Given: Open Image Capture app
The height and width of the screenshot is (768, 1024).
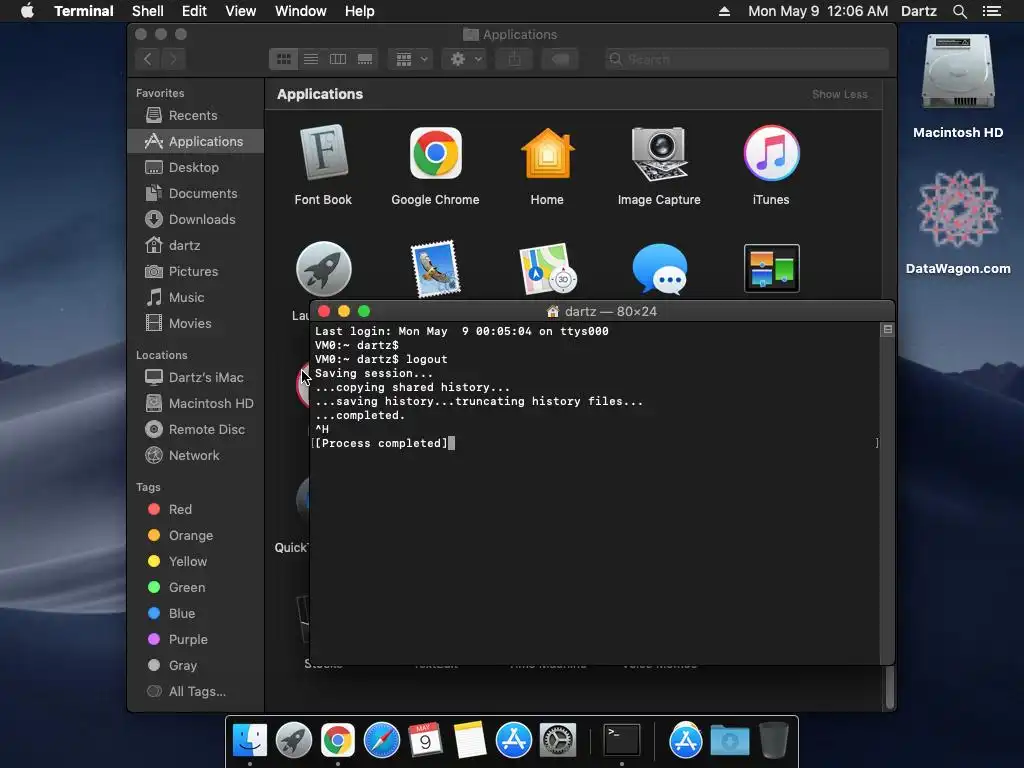Looking at the screenshot, I should tap(659, 153).
